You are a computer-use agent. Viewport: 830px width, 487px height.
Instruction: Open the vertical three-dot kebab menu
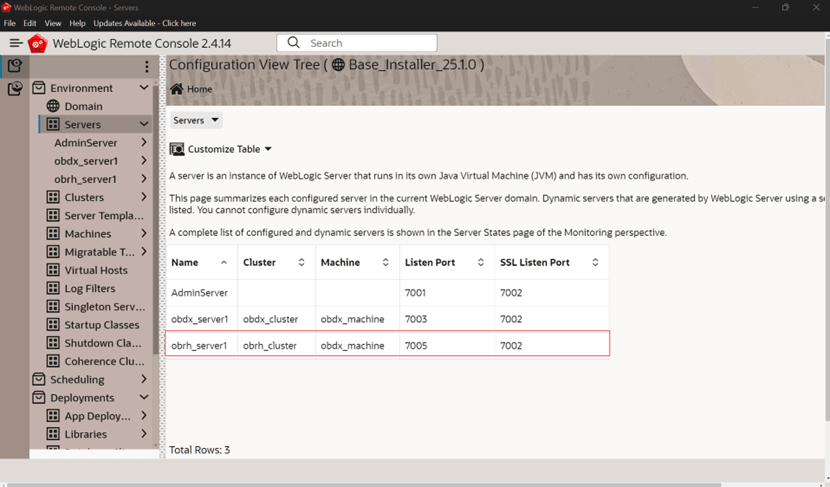(147, 66)
